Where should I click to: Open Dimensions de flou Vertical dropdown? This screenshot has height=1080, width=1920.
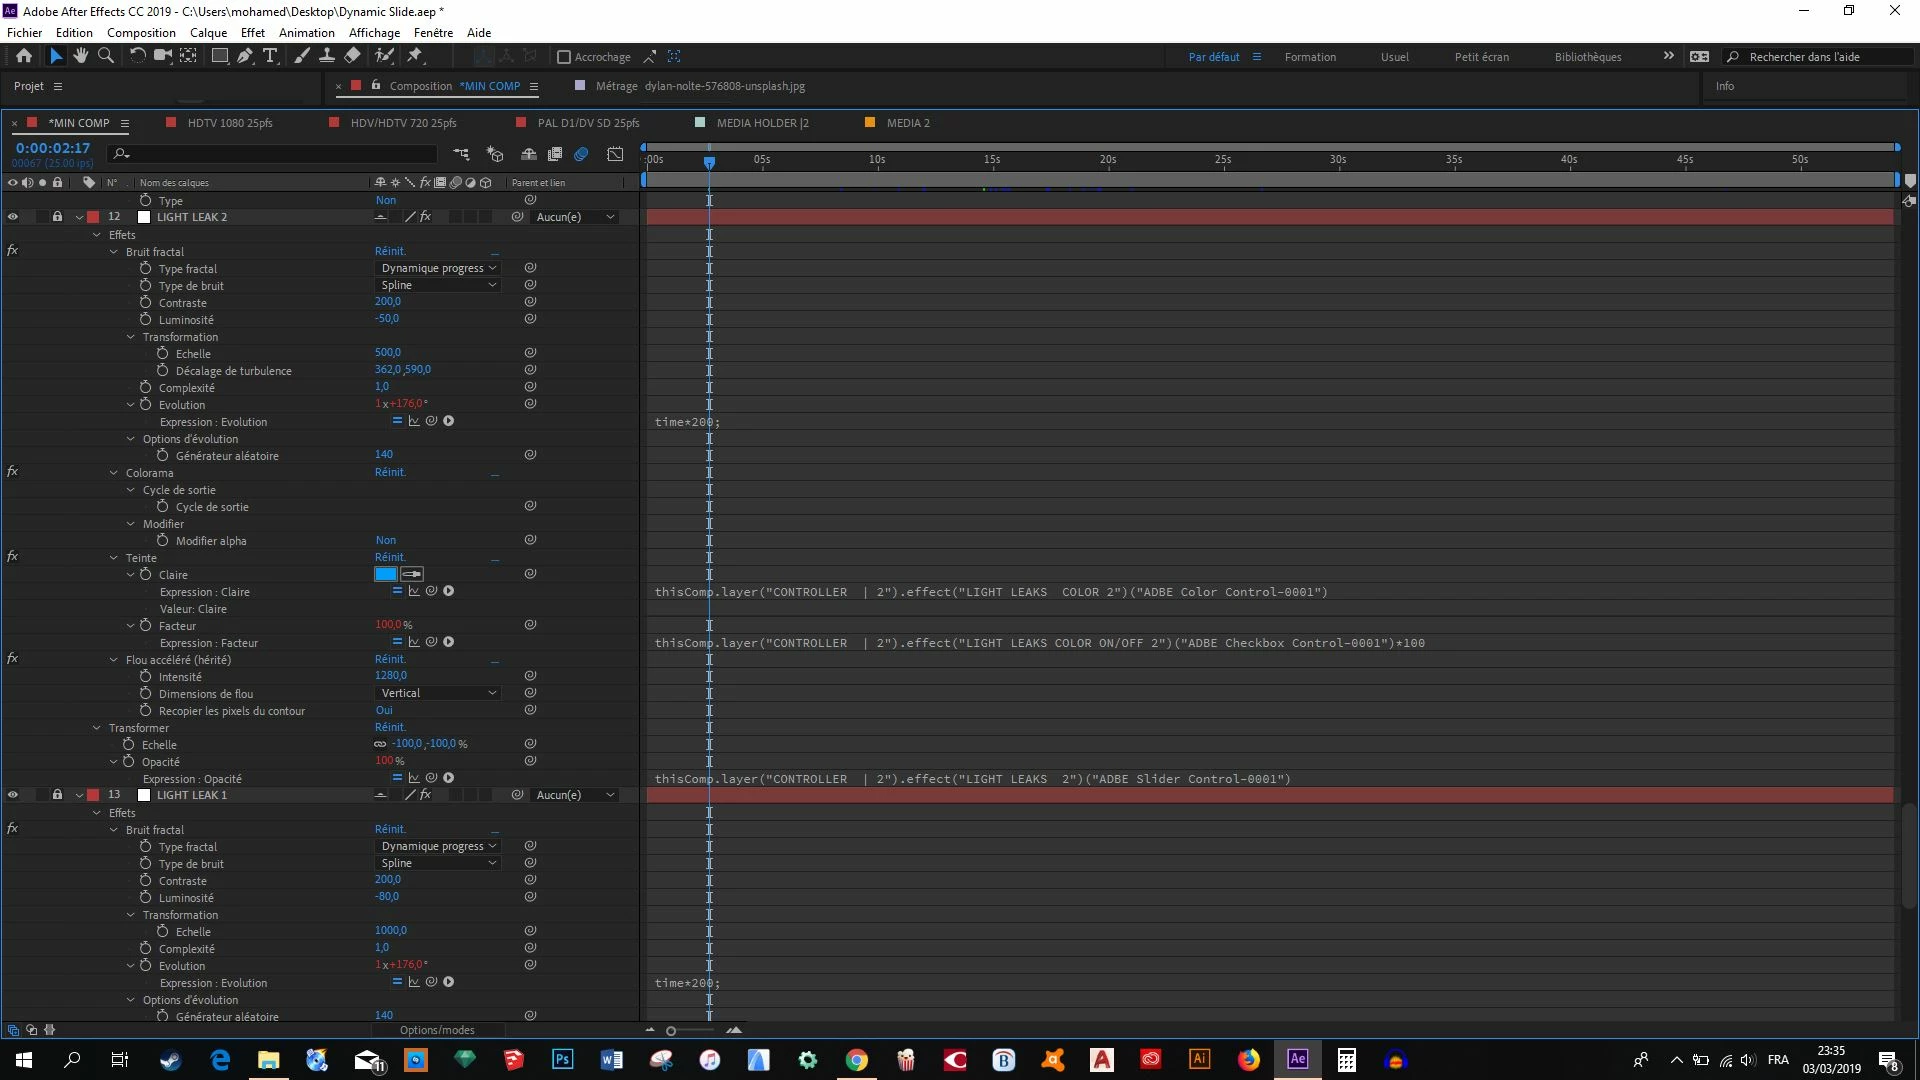pyautogui.click(x=438, y=693)
